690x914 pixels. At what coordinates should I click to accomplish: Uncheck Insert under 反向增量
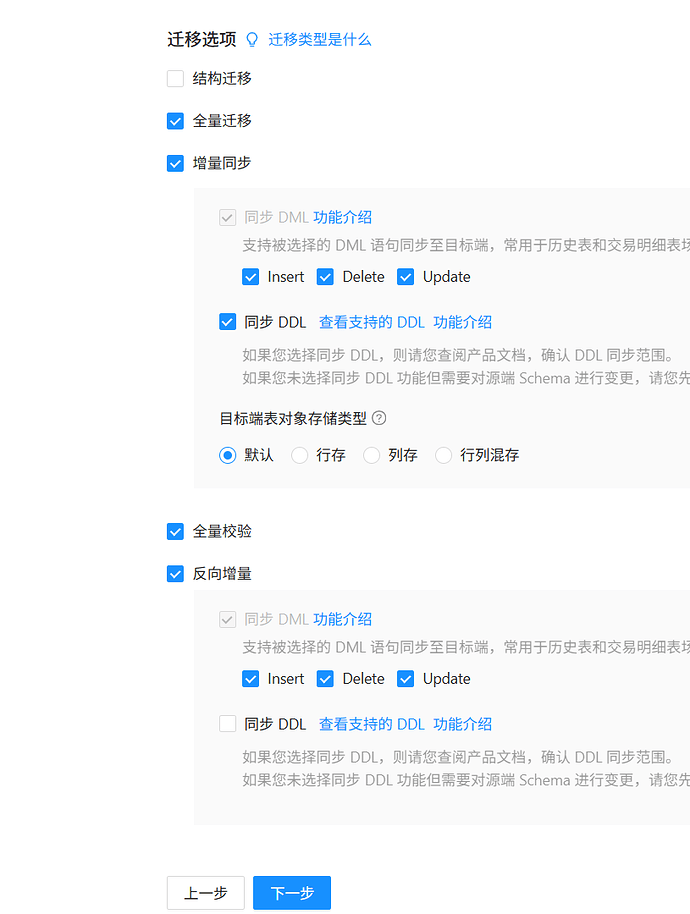[x=251, y=679]
